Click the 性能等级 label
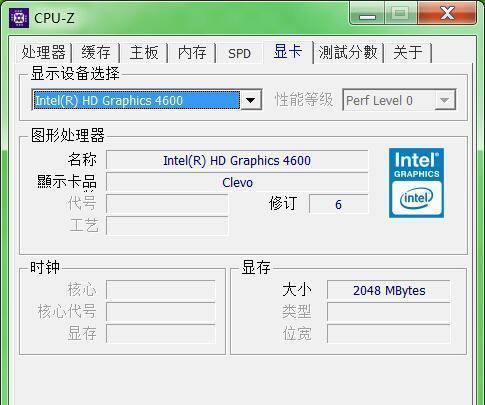Viewport: 485px width, 405px height. [x=304, y=100]
